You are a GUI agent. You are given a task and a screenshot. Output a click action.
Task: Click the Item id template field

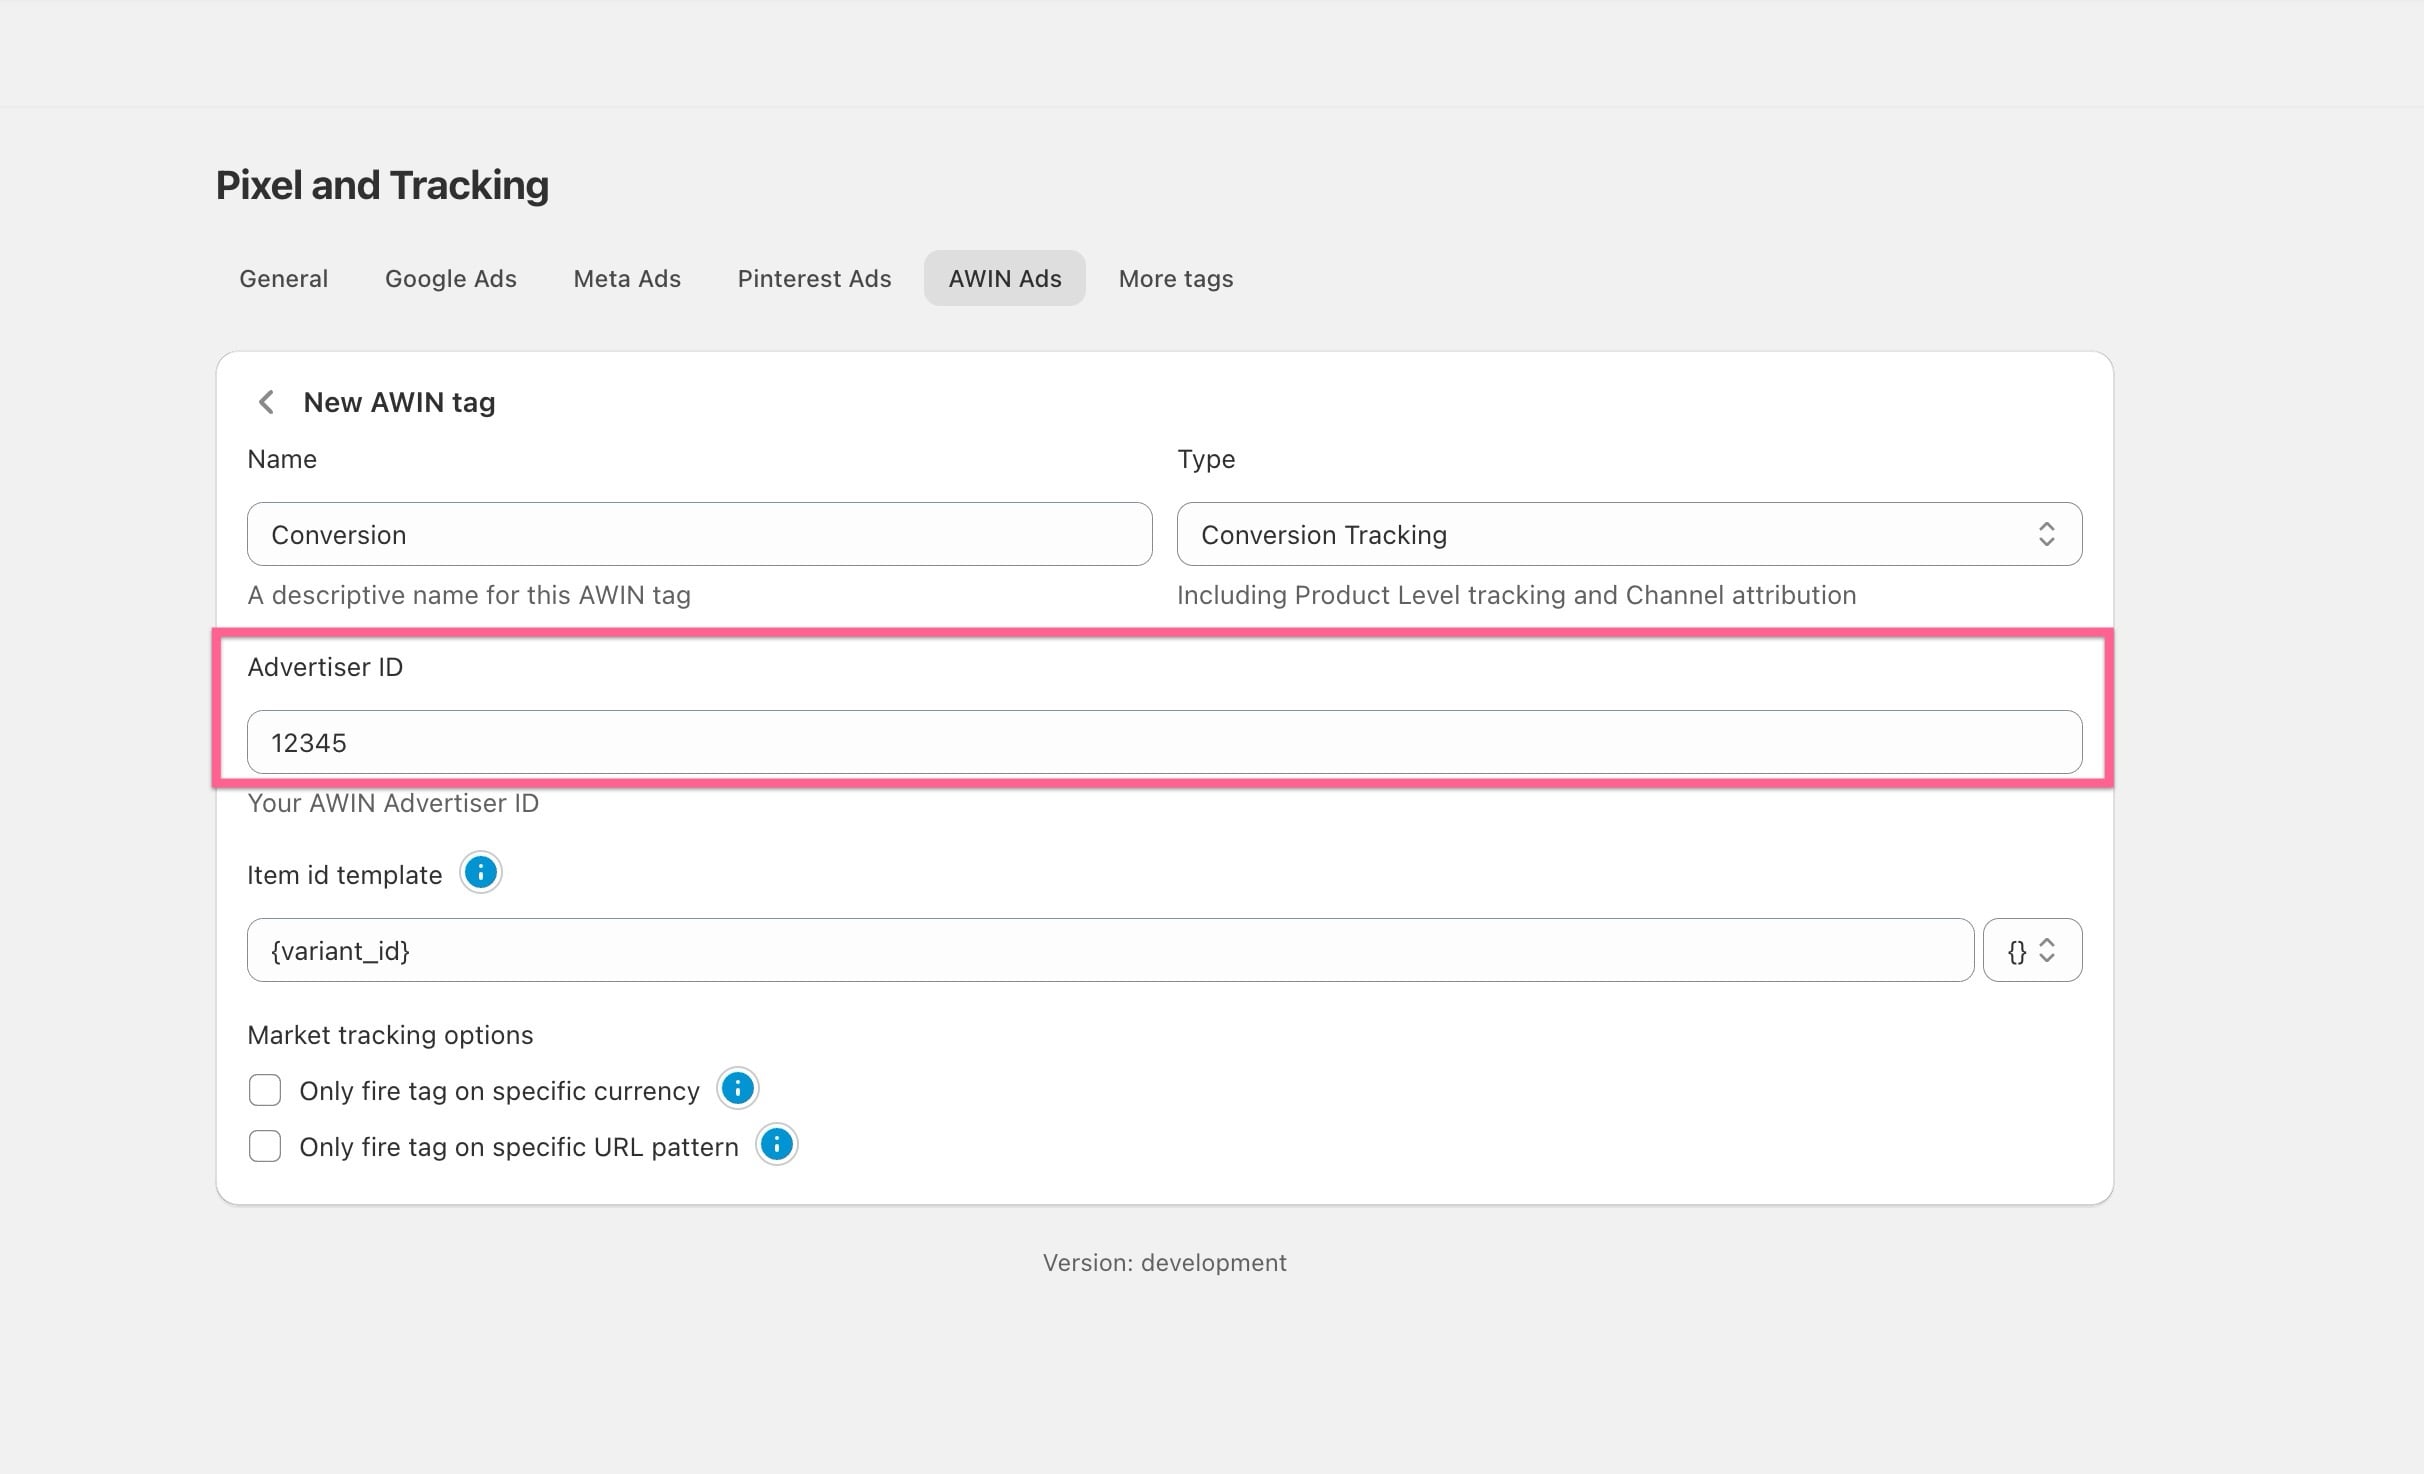point(1110,950)
